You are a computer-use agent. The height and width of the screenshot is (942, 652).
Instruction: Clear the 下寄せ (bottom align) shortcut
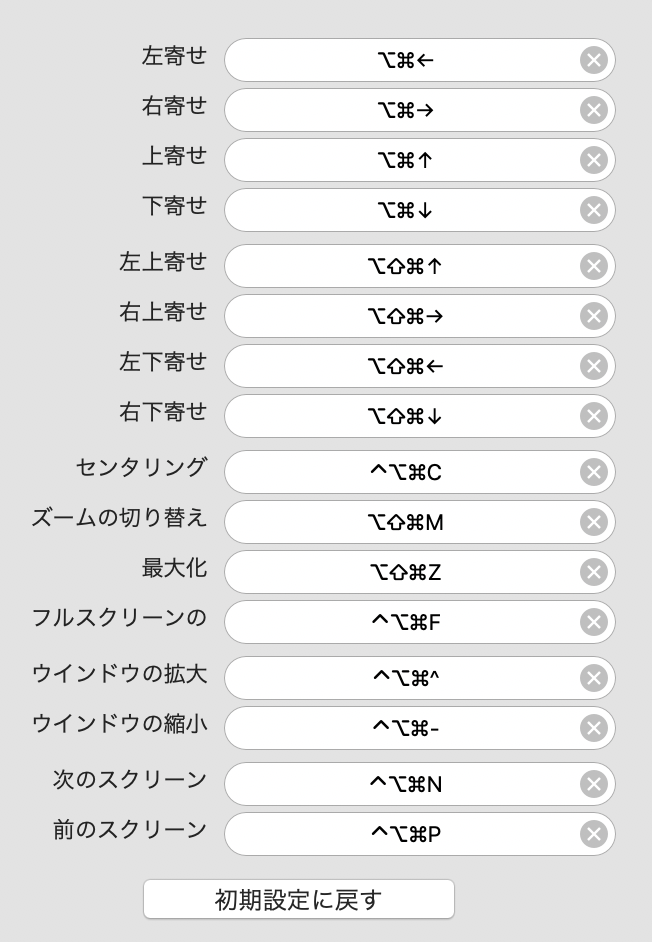pos(594,210)
